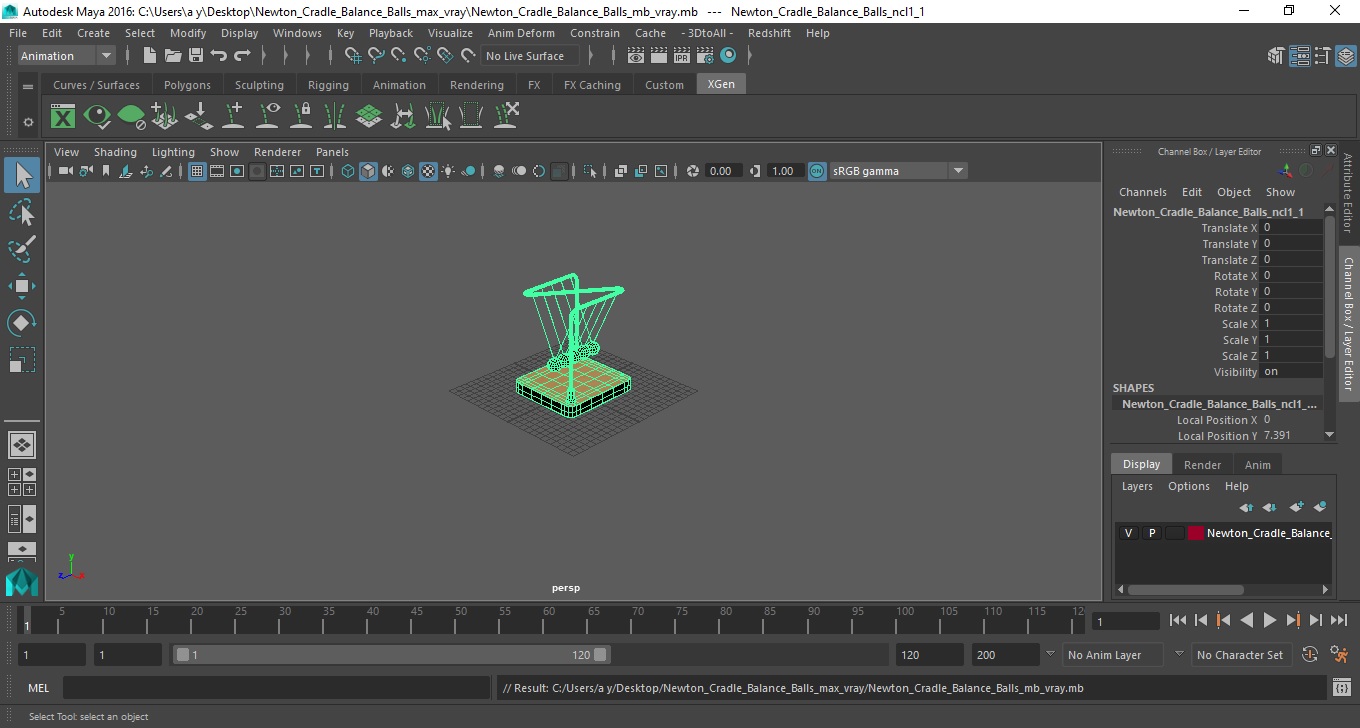Click the Redo arrow icon

click(242, 56)
